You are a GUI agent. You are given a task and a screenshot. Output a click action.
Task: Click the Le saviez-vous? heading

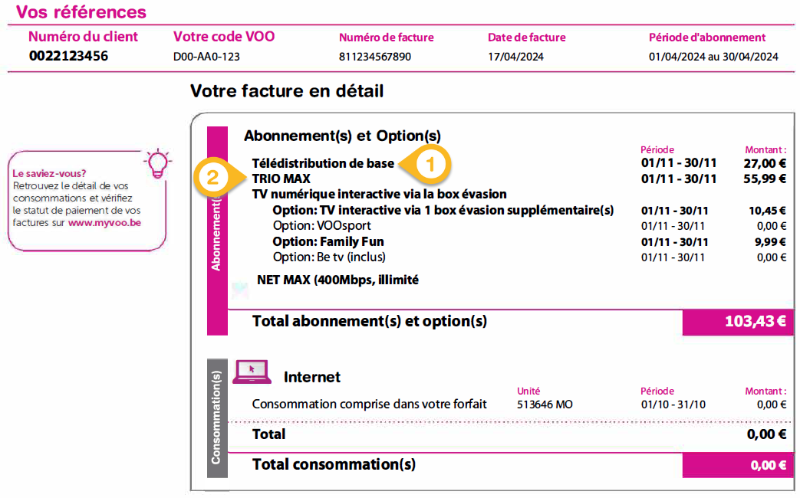49,172
